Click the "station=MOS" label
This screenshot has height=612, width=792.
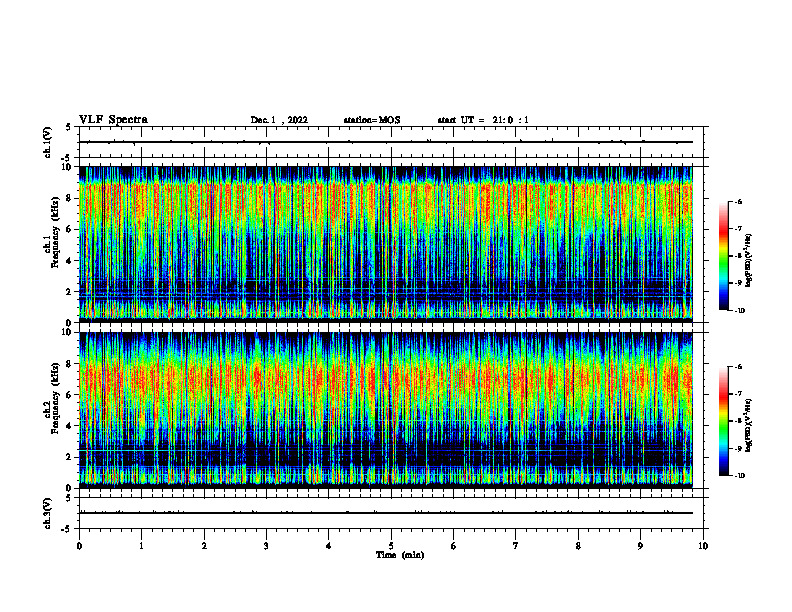coord(372,120)
